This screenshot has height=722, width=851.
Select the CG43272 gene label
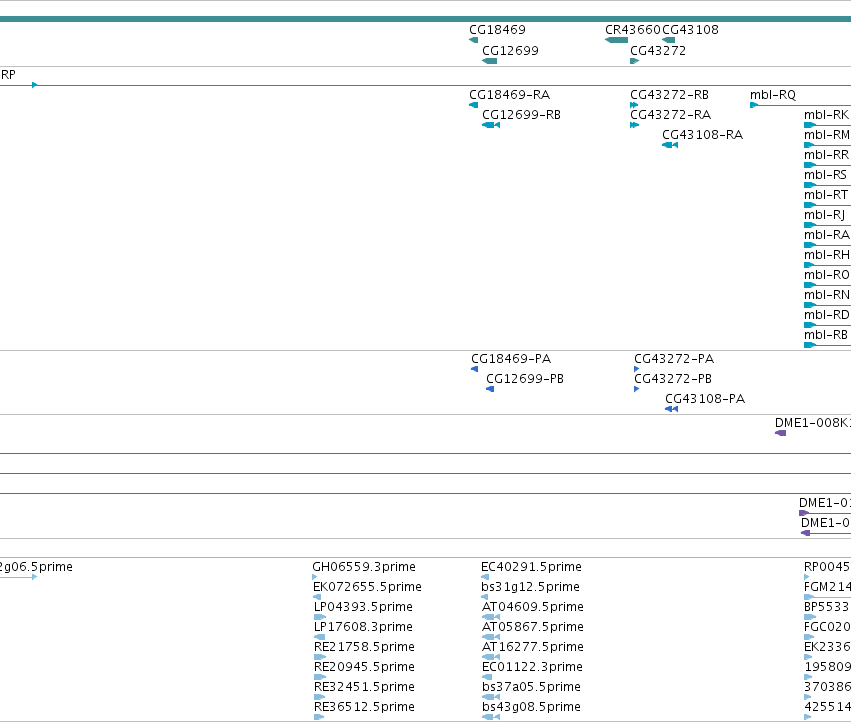click(x=658, y=51)
